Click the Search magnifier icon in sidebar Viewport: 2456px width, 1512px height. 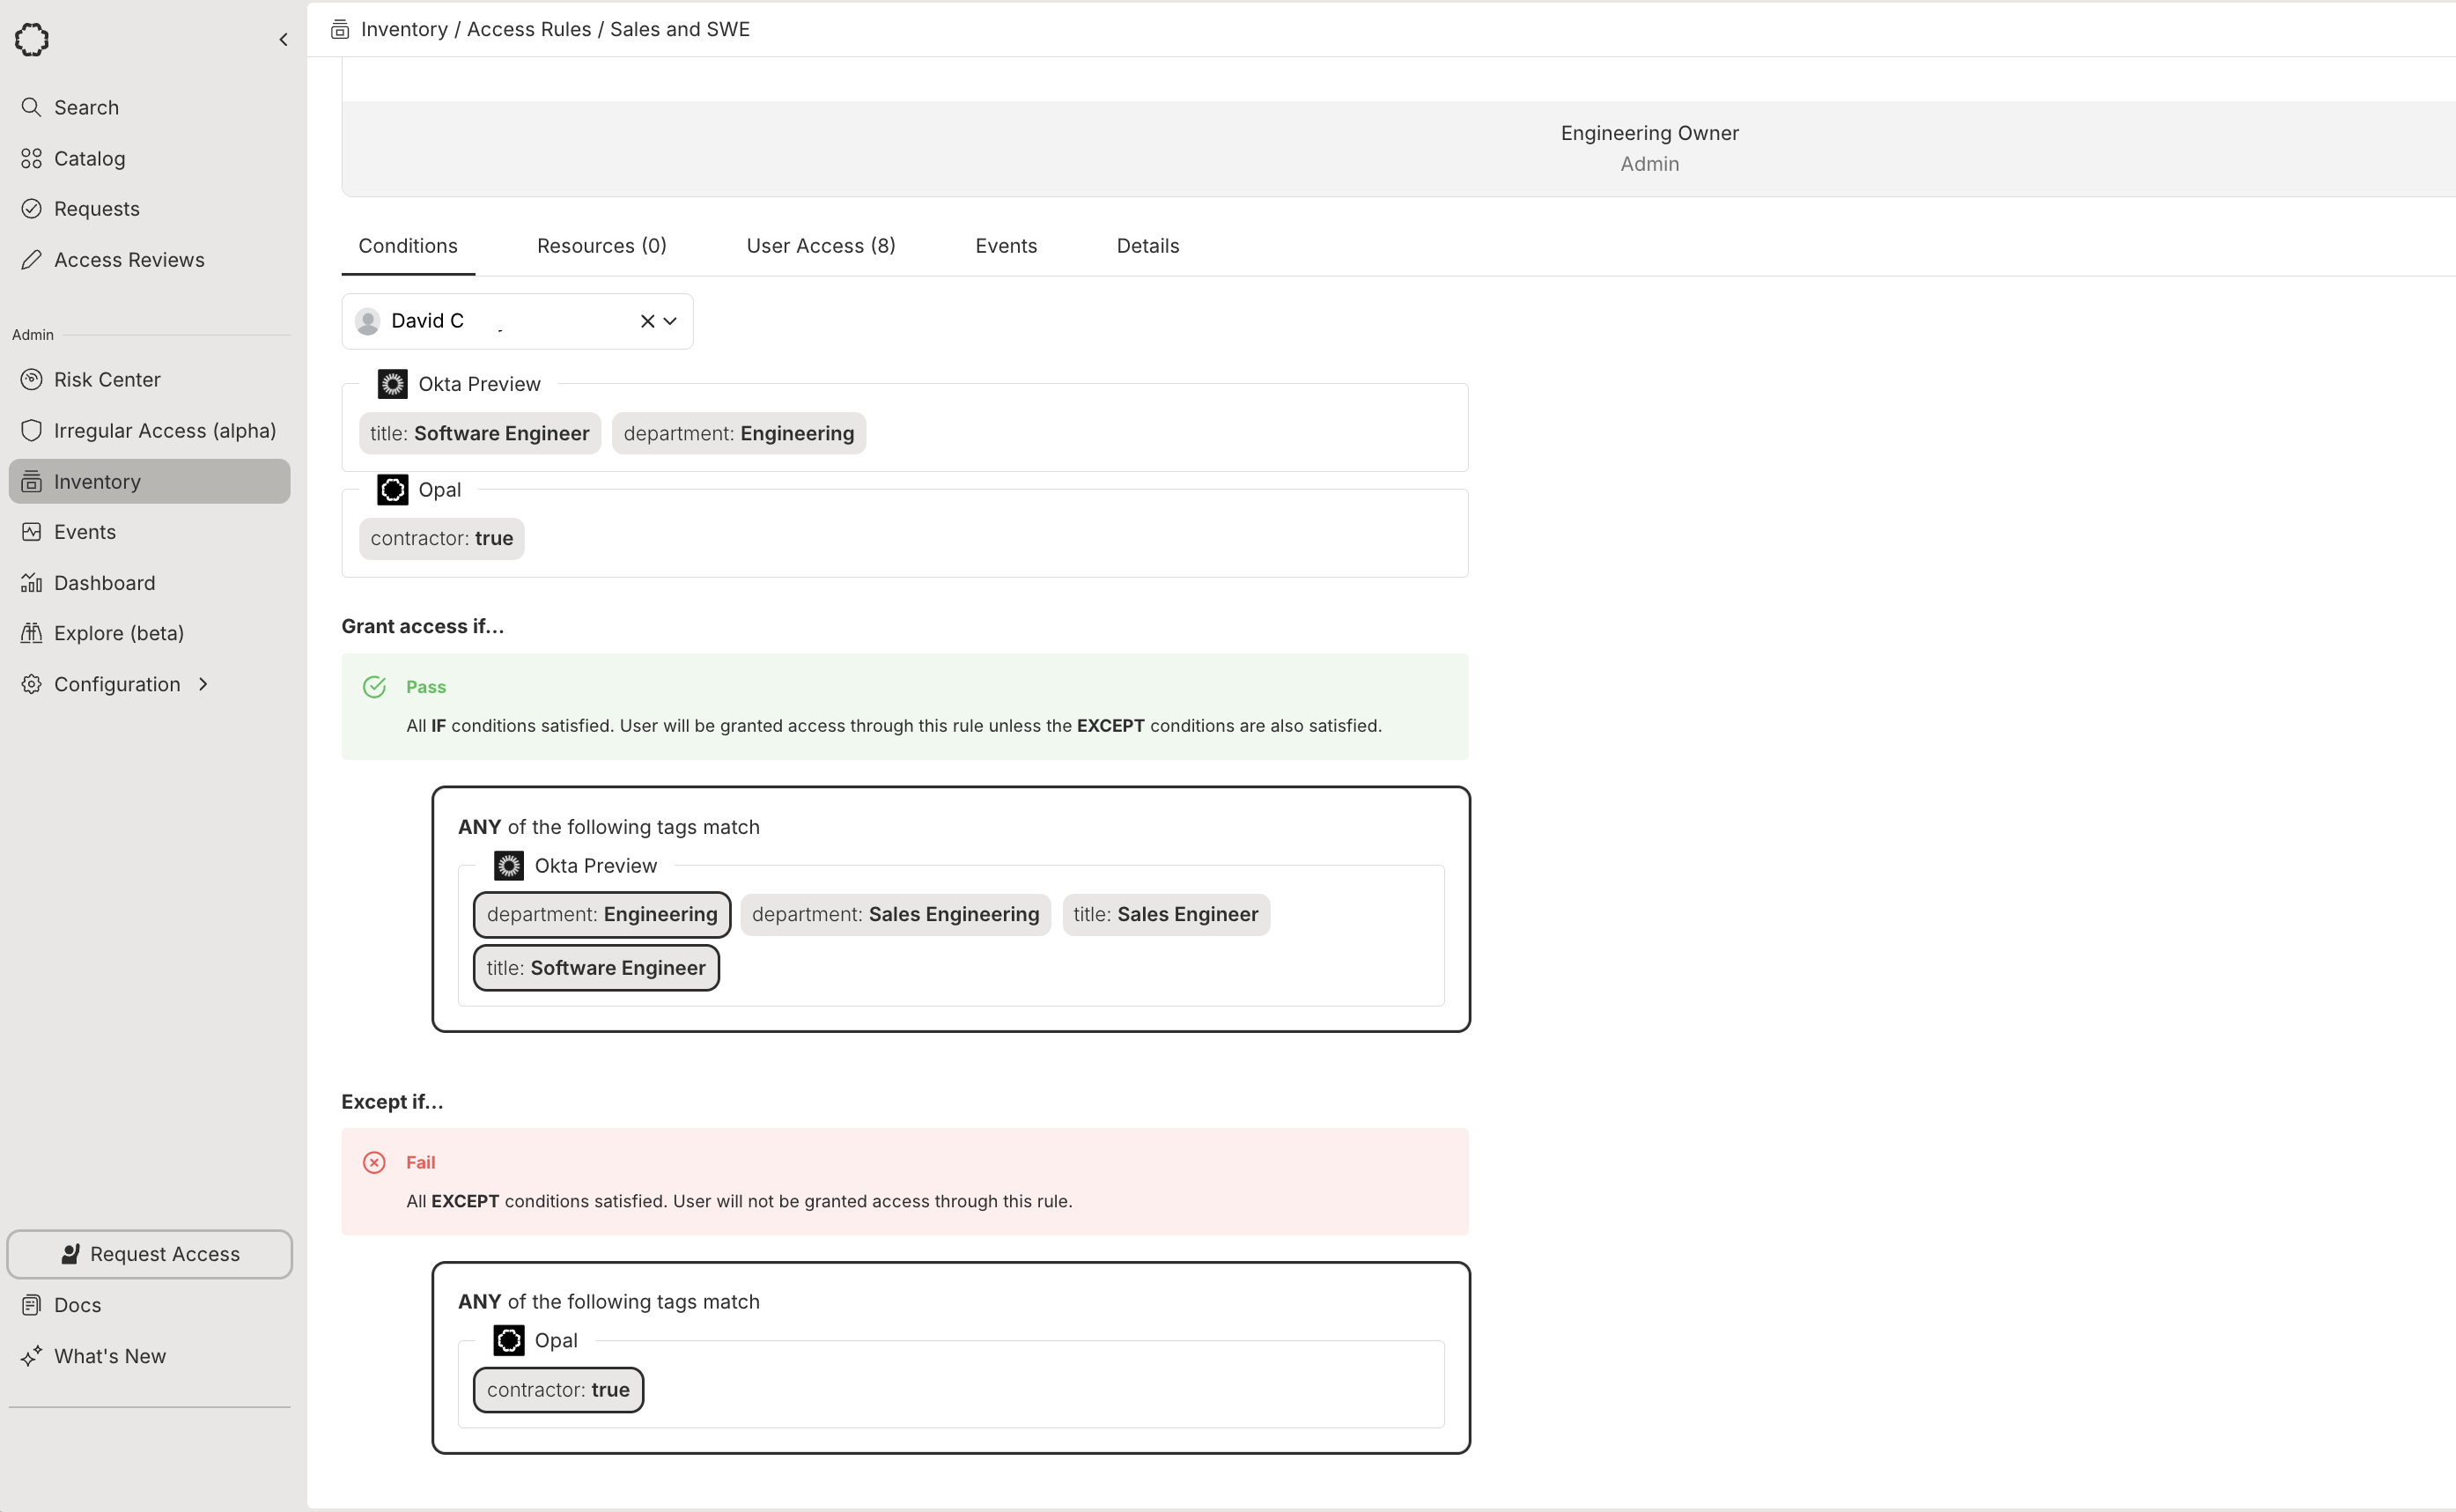coord(31,107)
